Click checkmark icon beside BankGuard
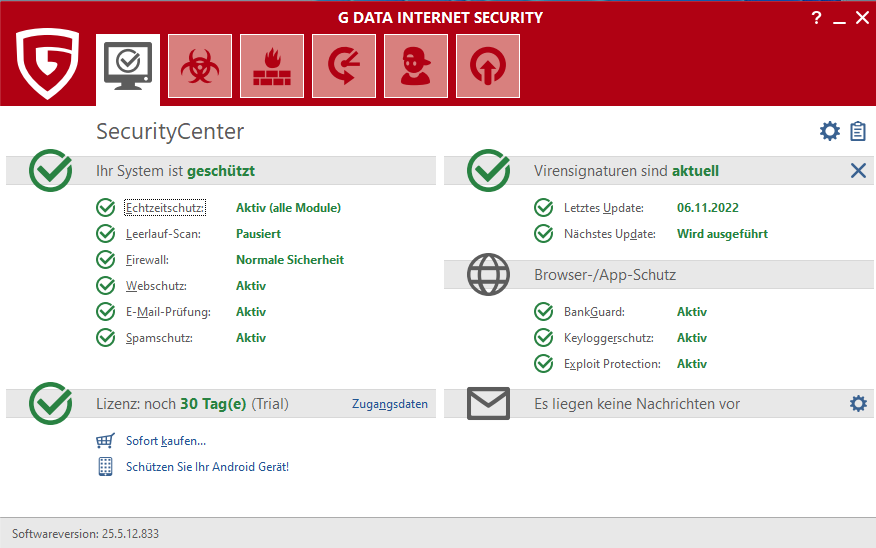The image size is (876, 548). coord(544,312)
